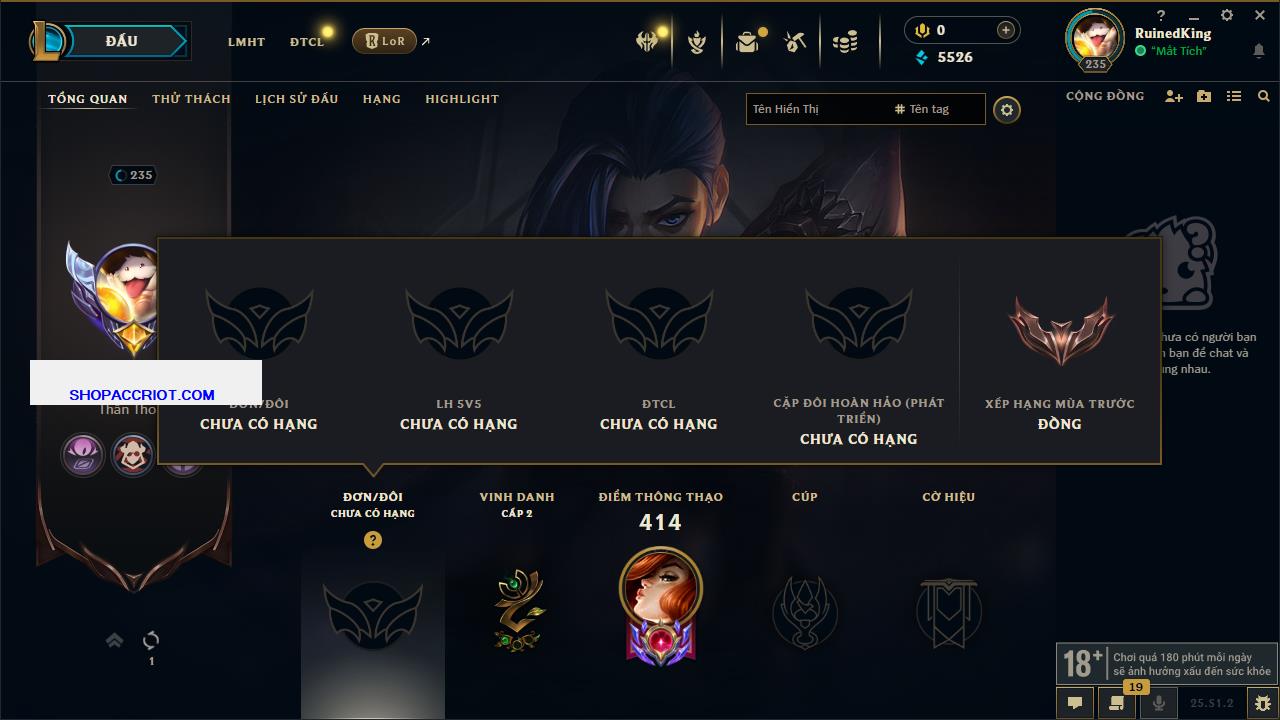Viewport: 1280px width, 720px height.
Task: Open the Store coins icon
Action: tap(845, 42)
